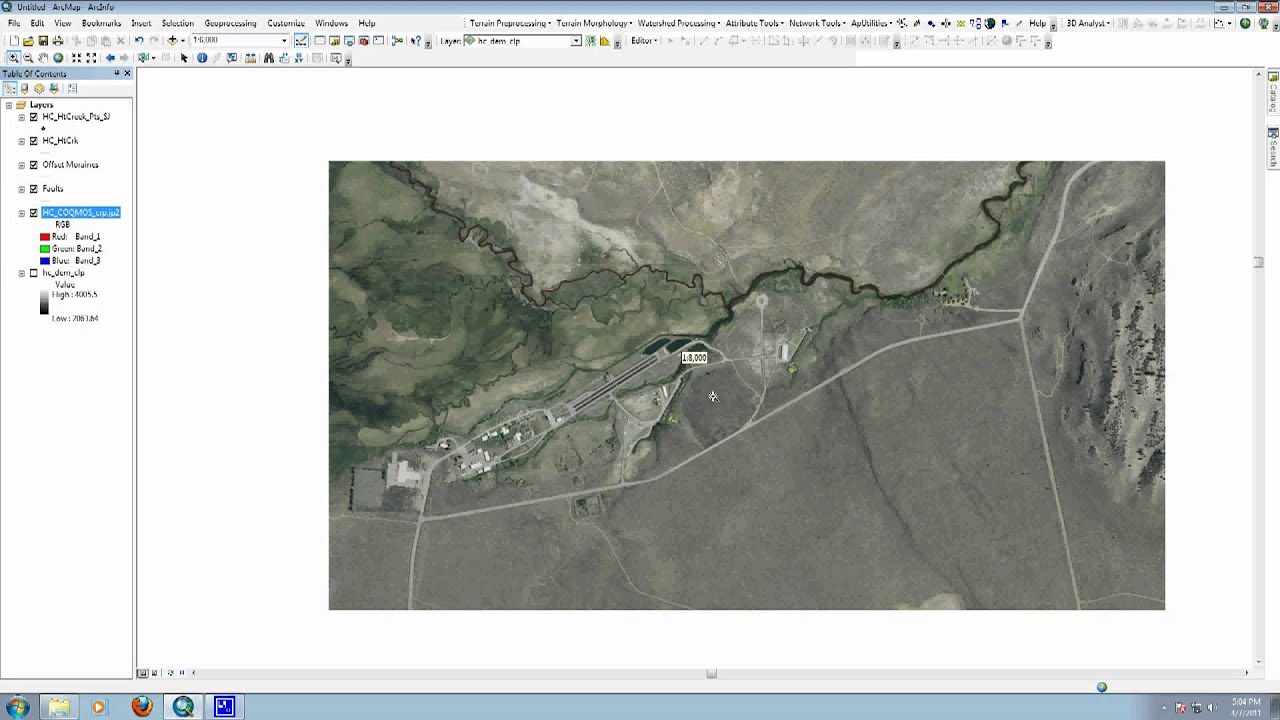Viewport: 1280px width, 720px height.
Task: Open the Editor Toolbar icon
Action: (x=301, y=40)
